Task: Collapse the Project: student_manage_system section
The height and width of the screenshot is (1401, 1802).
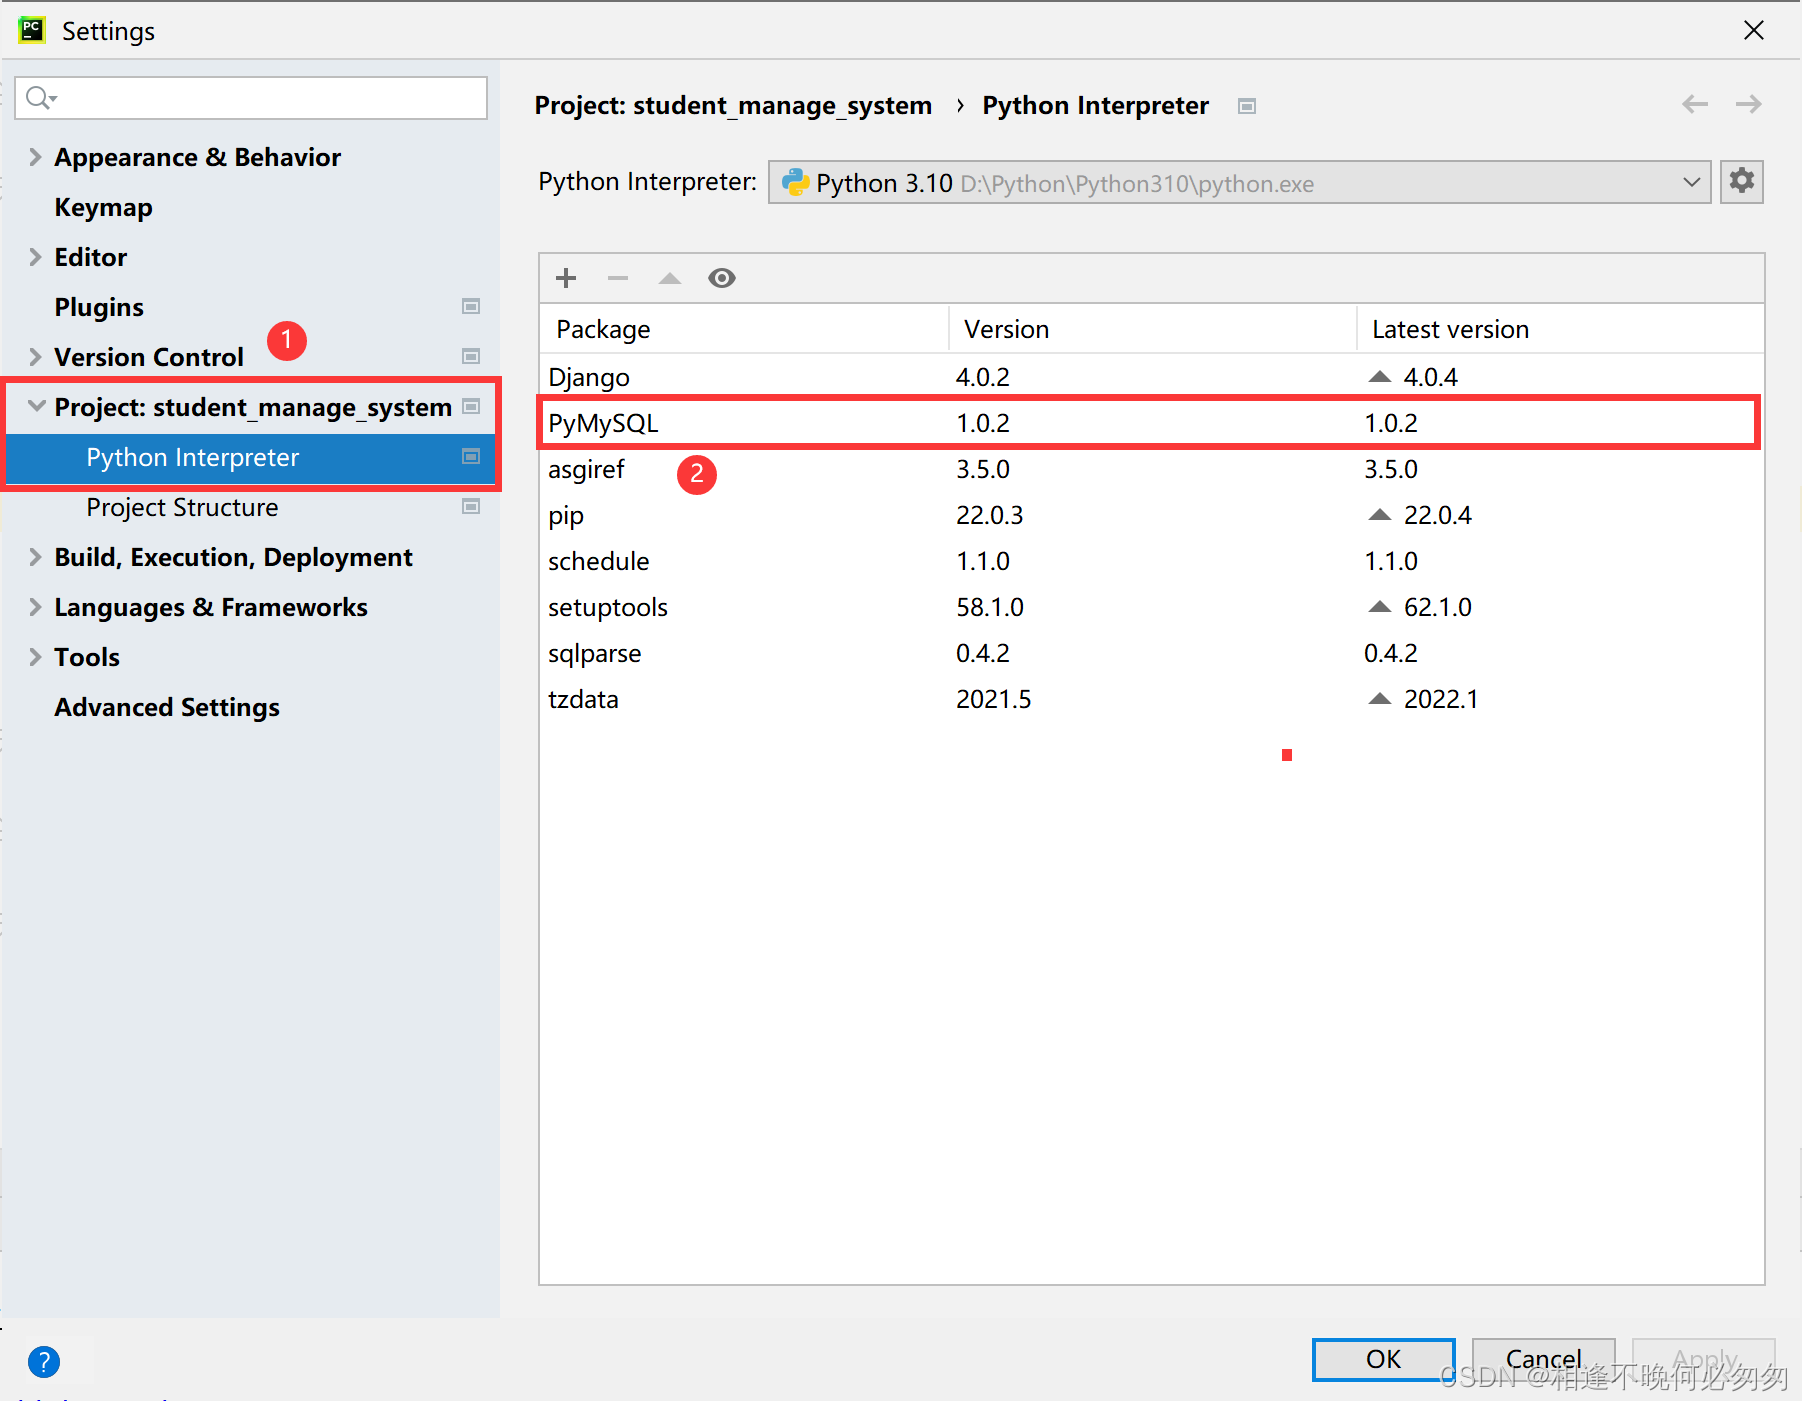Action: pyautogui.click(x=36, y=406)
